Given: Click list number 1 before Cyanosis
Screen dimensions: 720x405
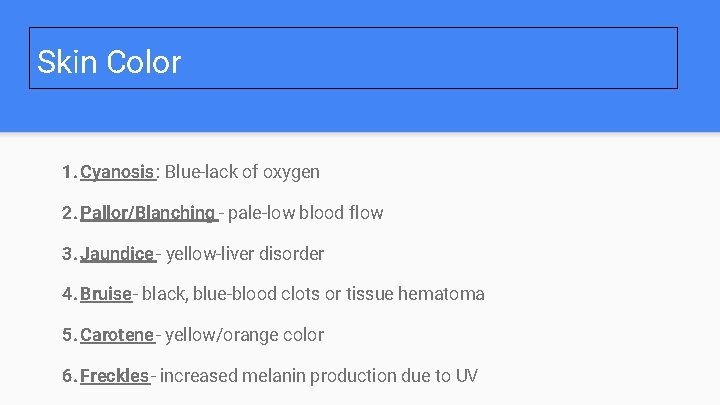Looking at the screenshot, I should pos(66,172).
